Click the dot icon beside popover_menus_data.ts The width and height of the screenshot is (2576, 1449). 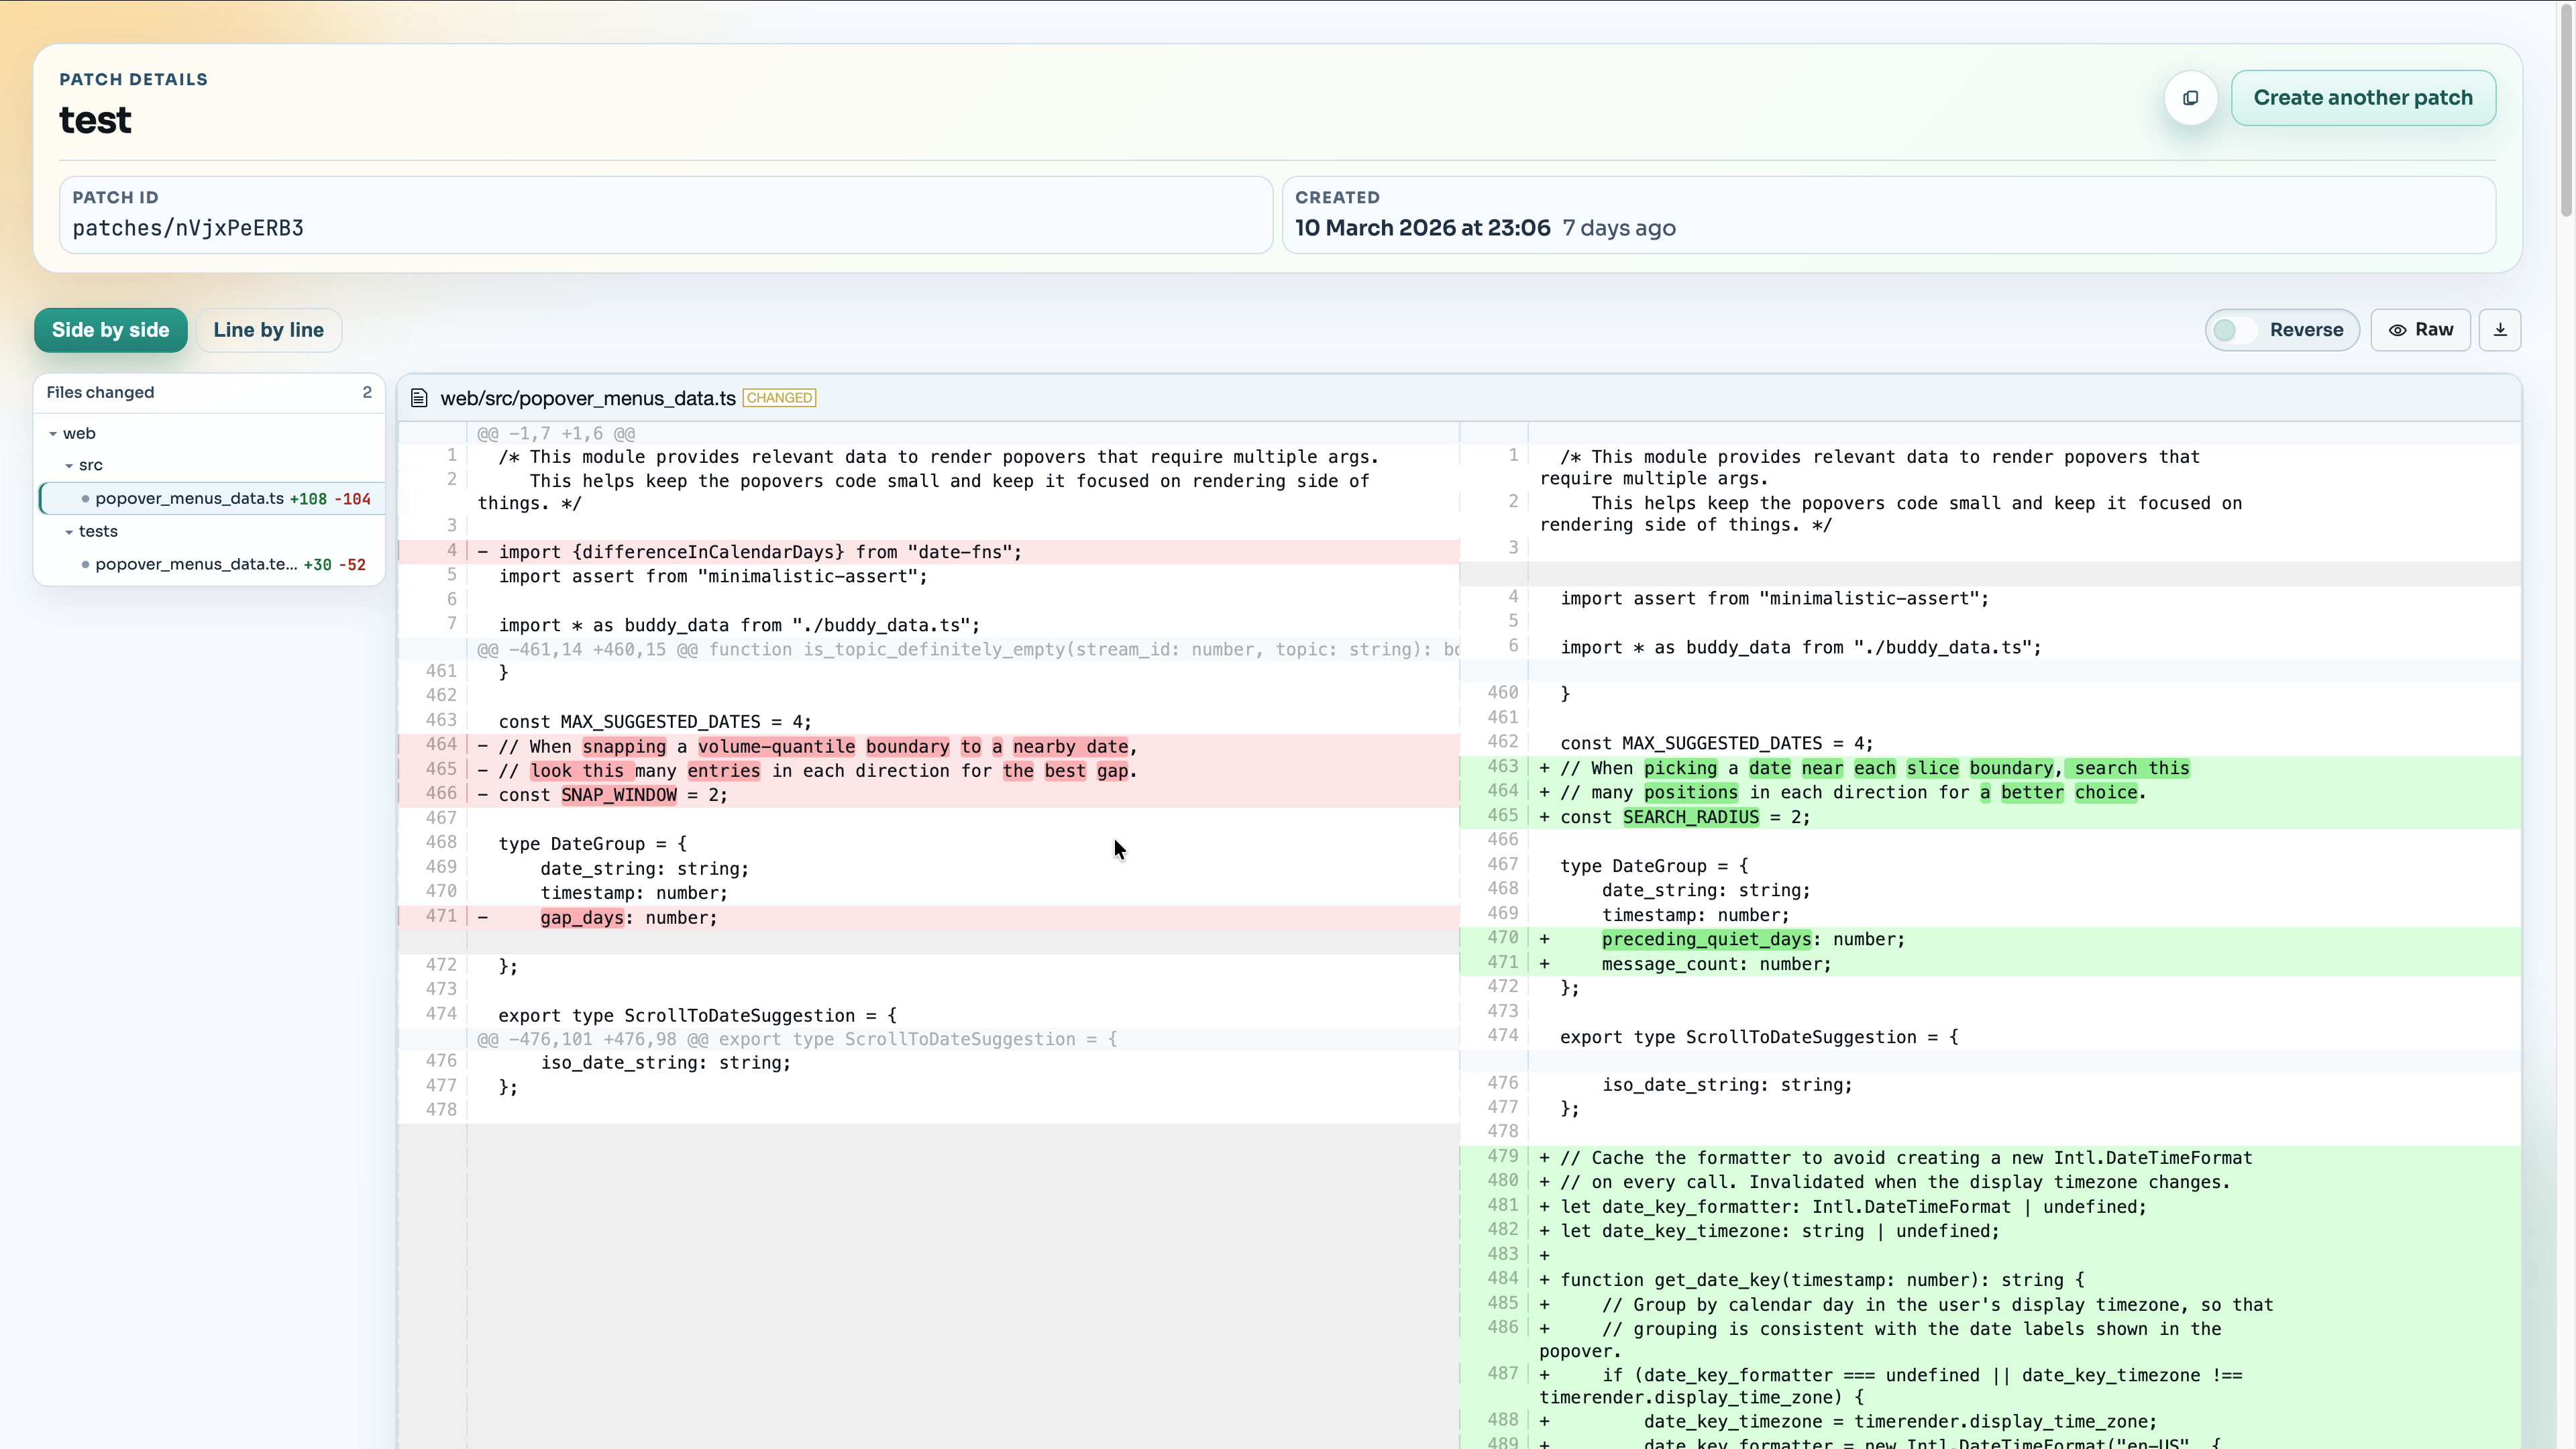tap(85, 499)
